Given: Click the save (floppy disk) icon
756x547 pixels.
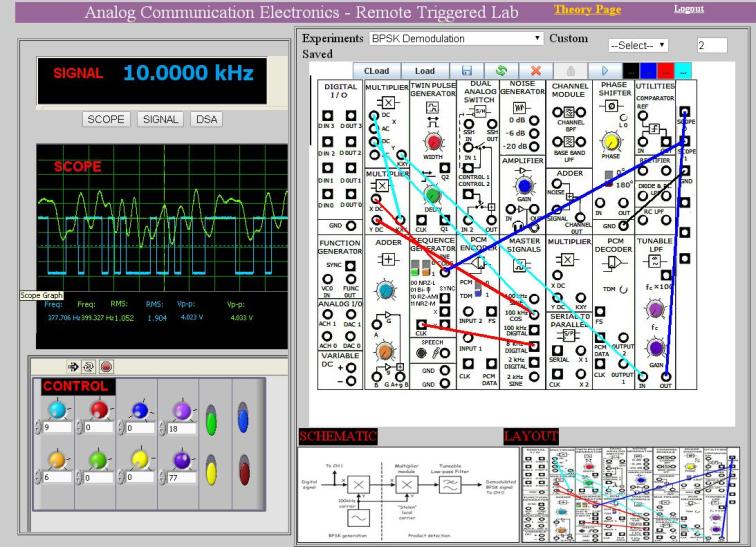Looking at the screenshot, I should [x=467, y=71].
